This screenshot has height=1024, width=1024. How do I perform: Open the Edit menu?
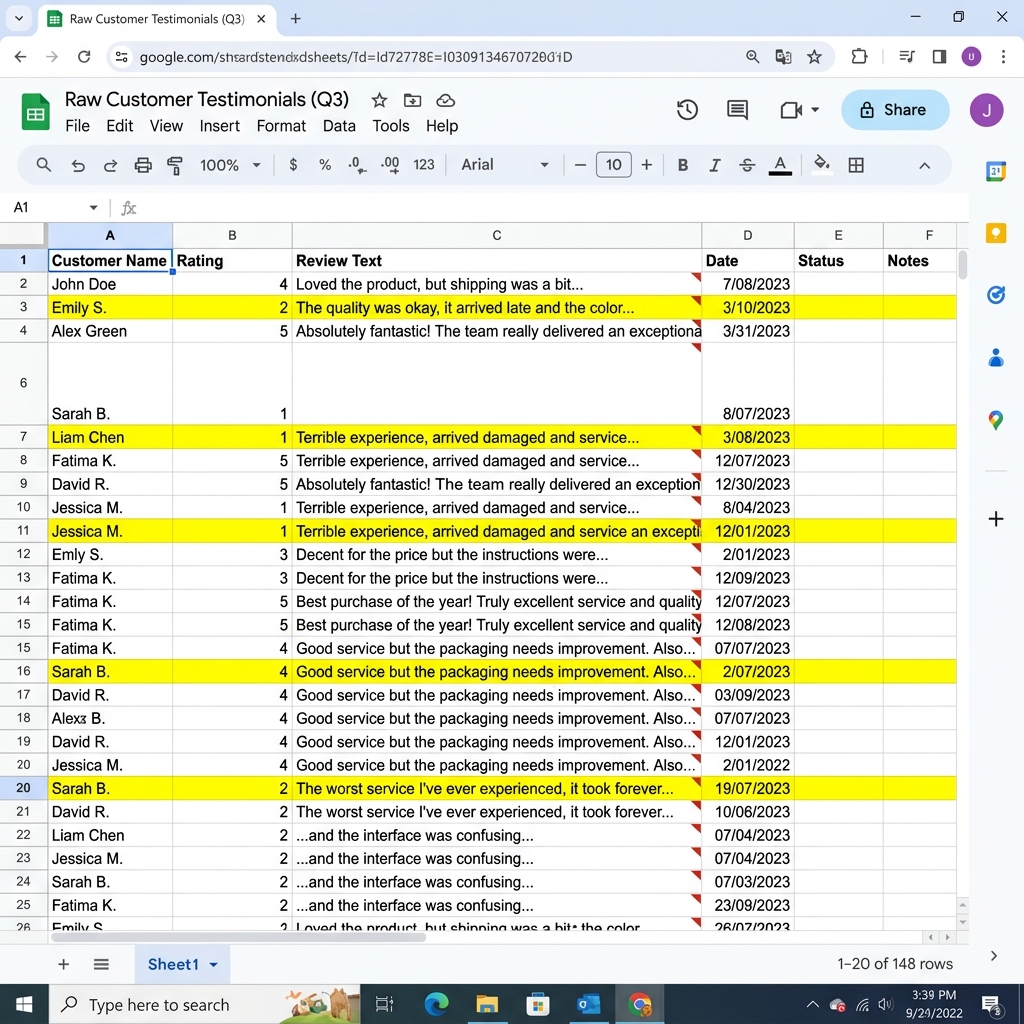(x=120, y=126)
